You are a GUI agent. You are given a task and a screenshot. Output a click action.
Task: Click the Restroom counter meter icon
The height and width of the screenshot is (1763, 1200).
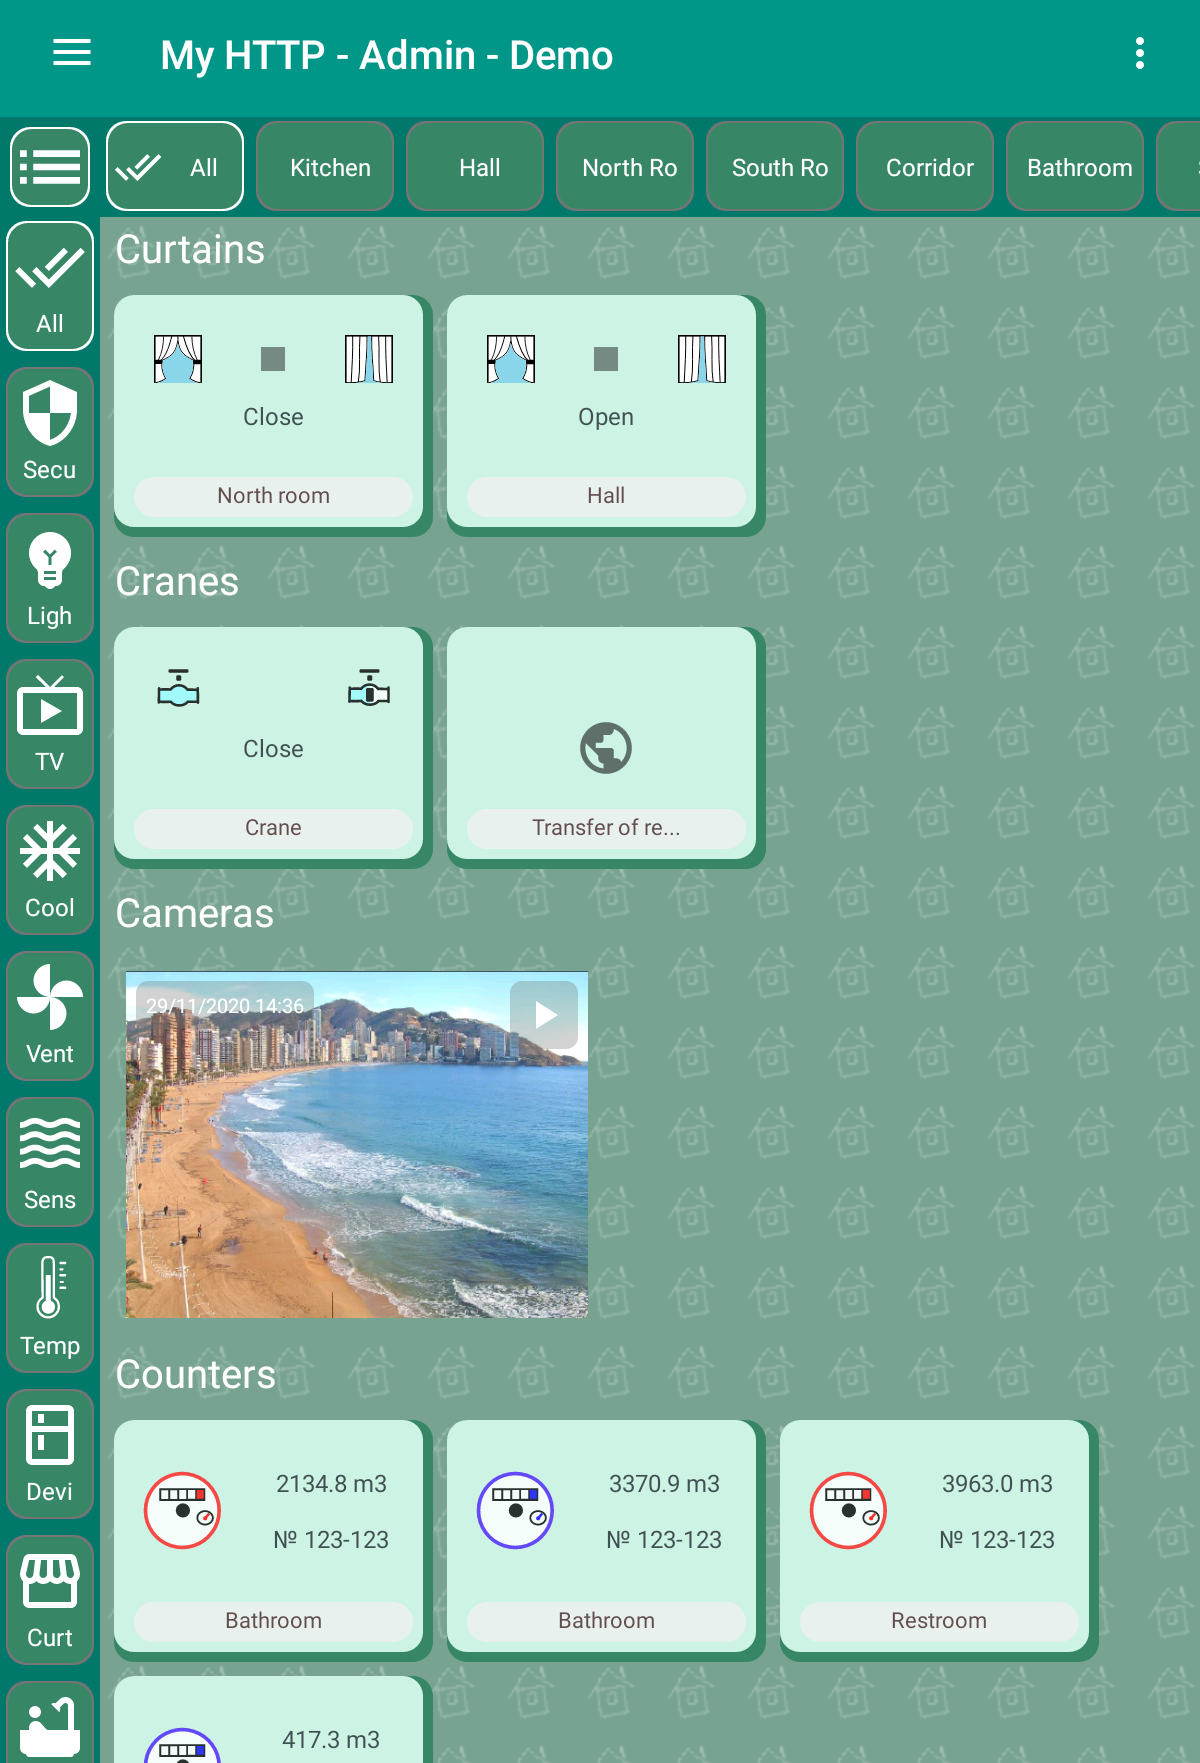[848, 1510]
